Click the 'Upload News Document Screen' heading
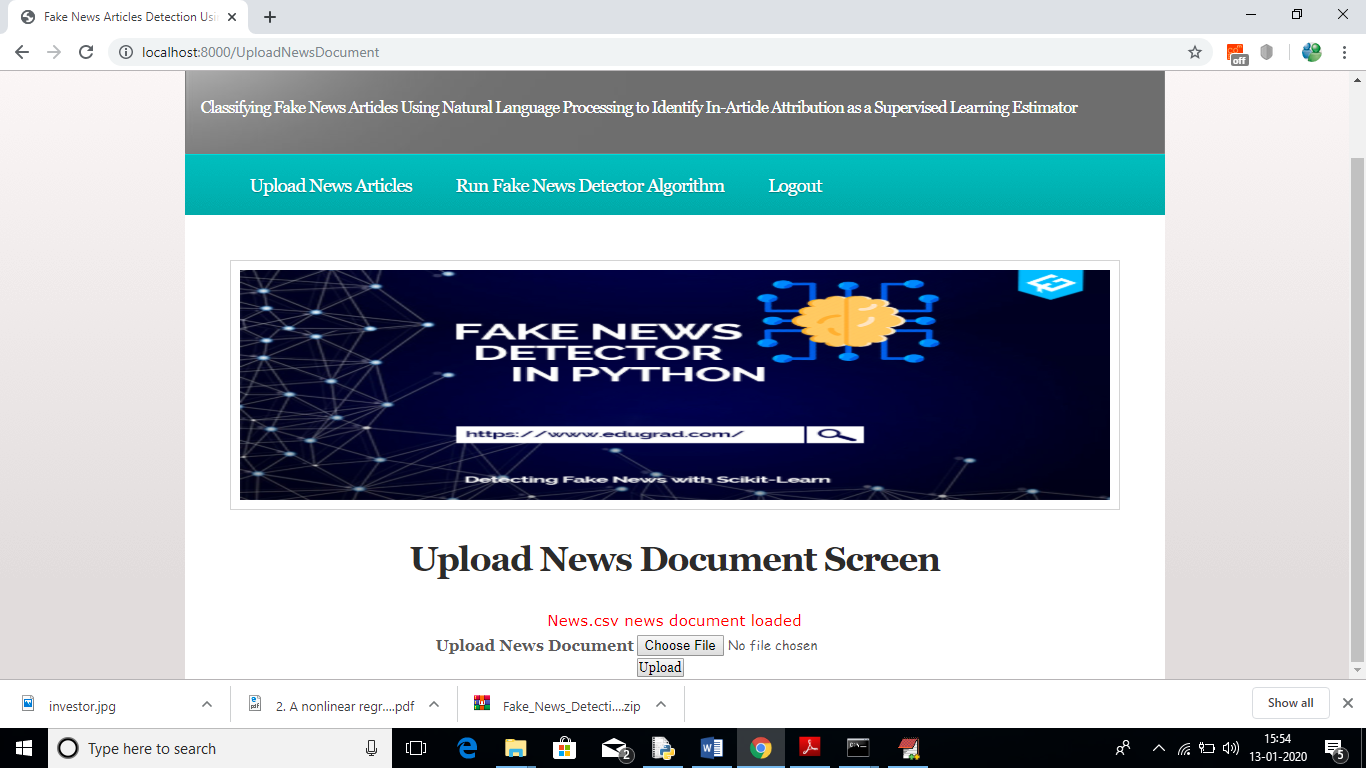The image size is (1366, 768). coord(675,559)
